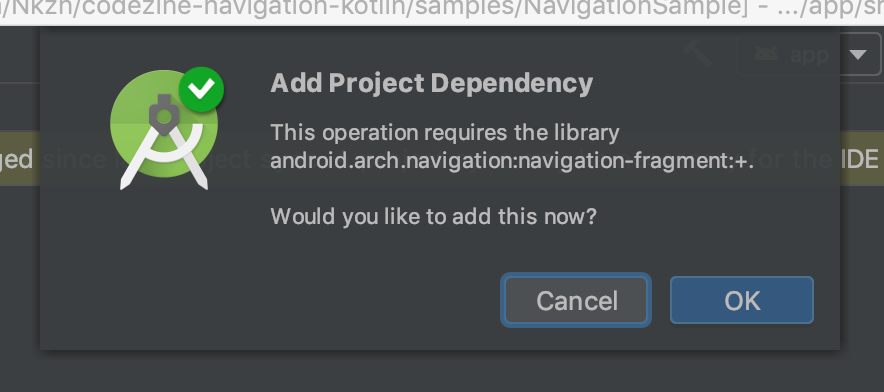Confirm adding the dependency with OK

(x=741, y=300)
